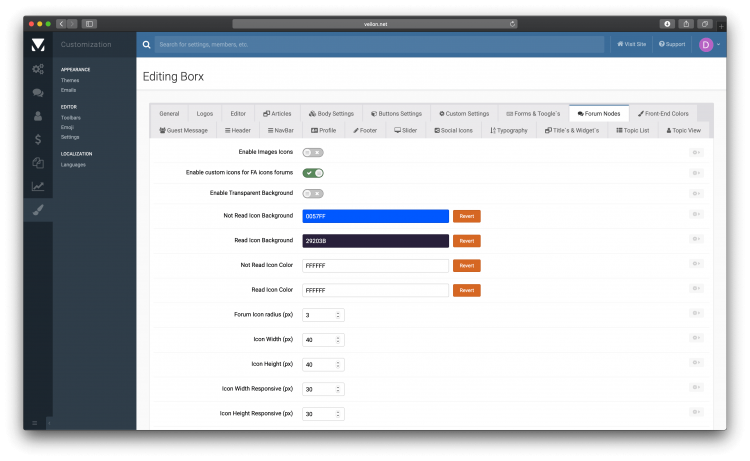Open the Guest Message tab
Screen dimensions: 750x461
point(184,131)
